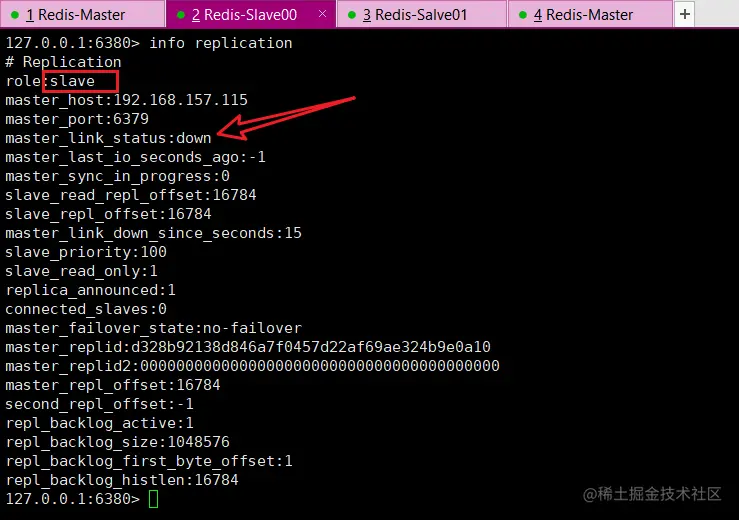Click the 'repl_backlog_size:1048576' line

[117, 442]
